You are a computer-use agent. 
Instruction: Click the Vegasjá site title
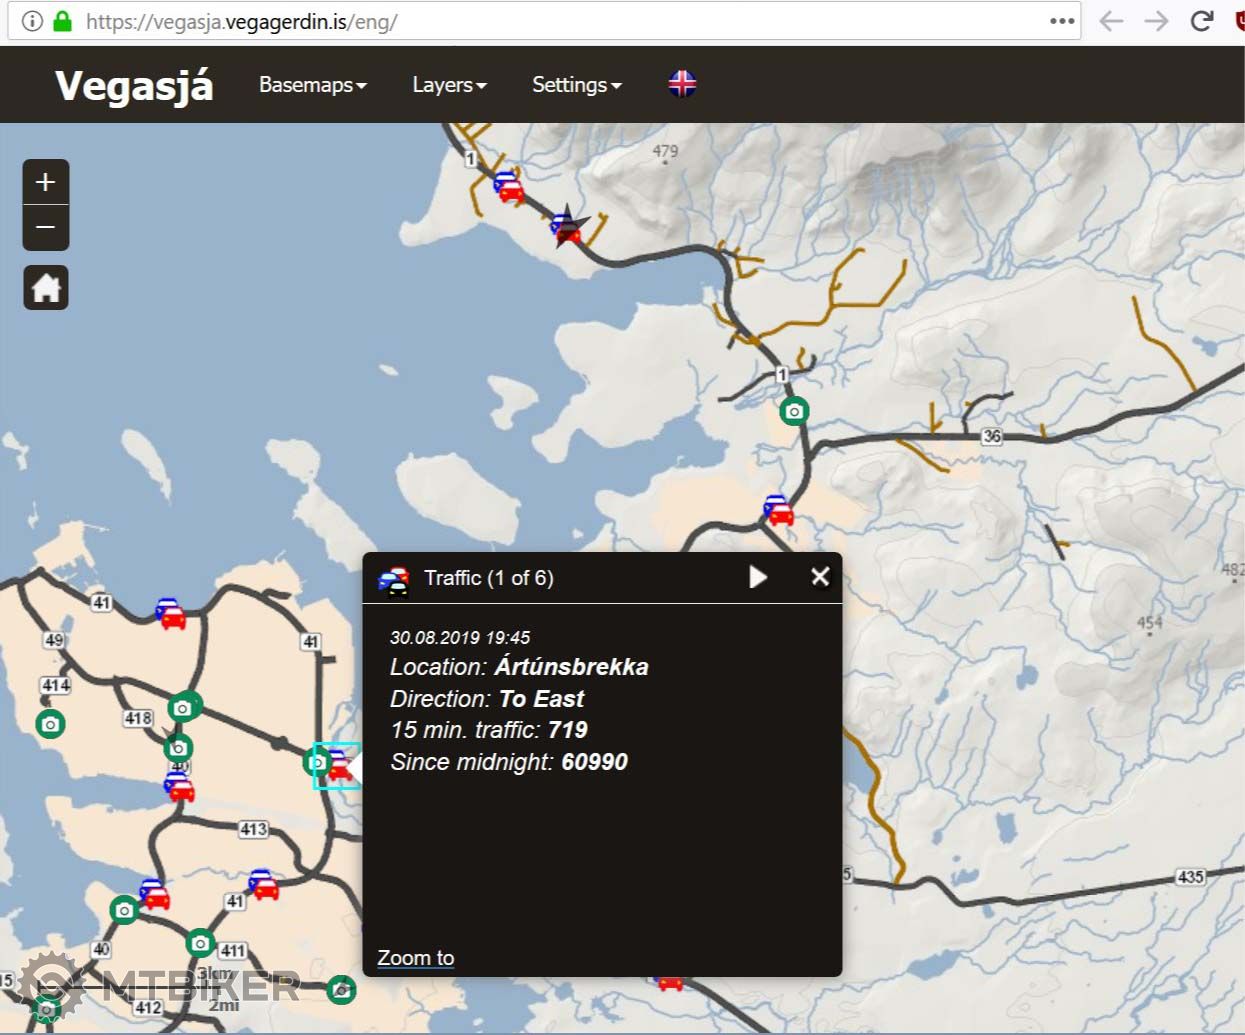pyautogui.click(x=134, y=85)
